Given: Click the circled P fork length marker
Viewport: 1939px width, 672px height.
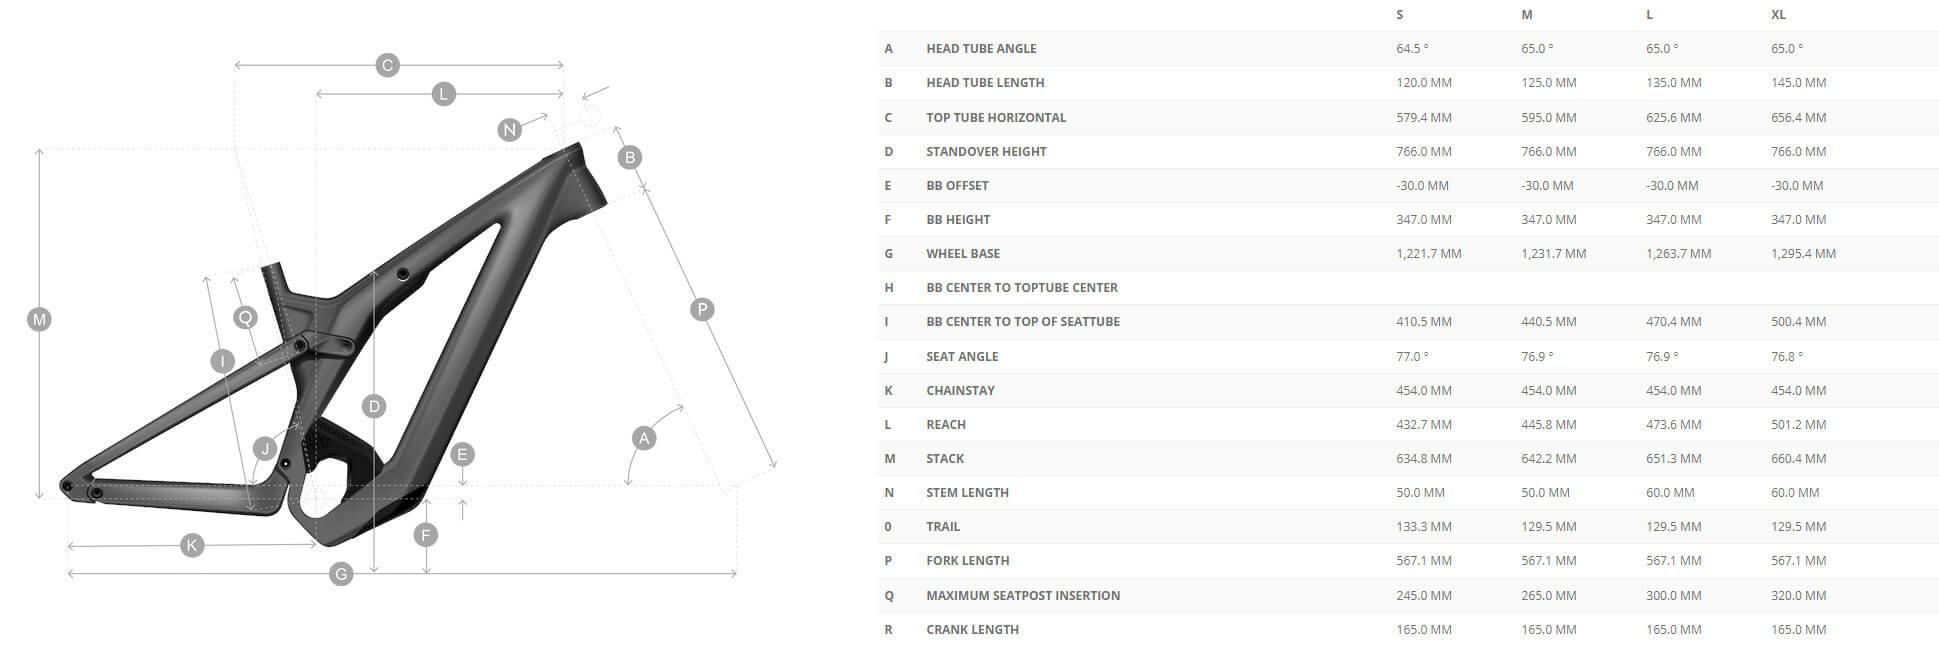Looking at the screenshot, I should coord(702,309).
